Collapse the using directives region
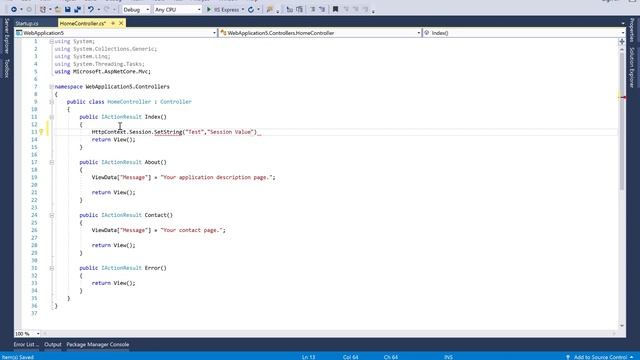640x360 pixels. point(51,41)
